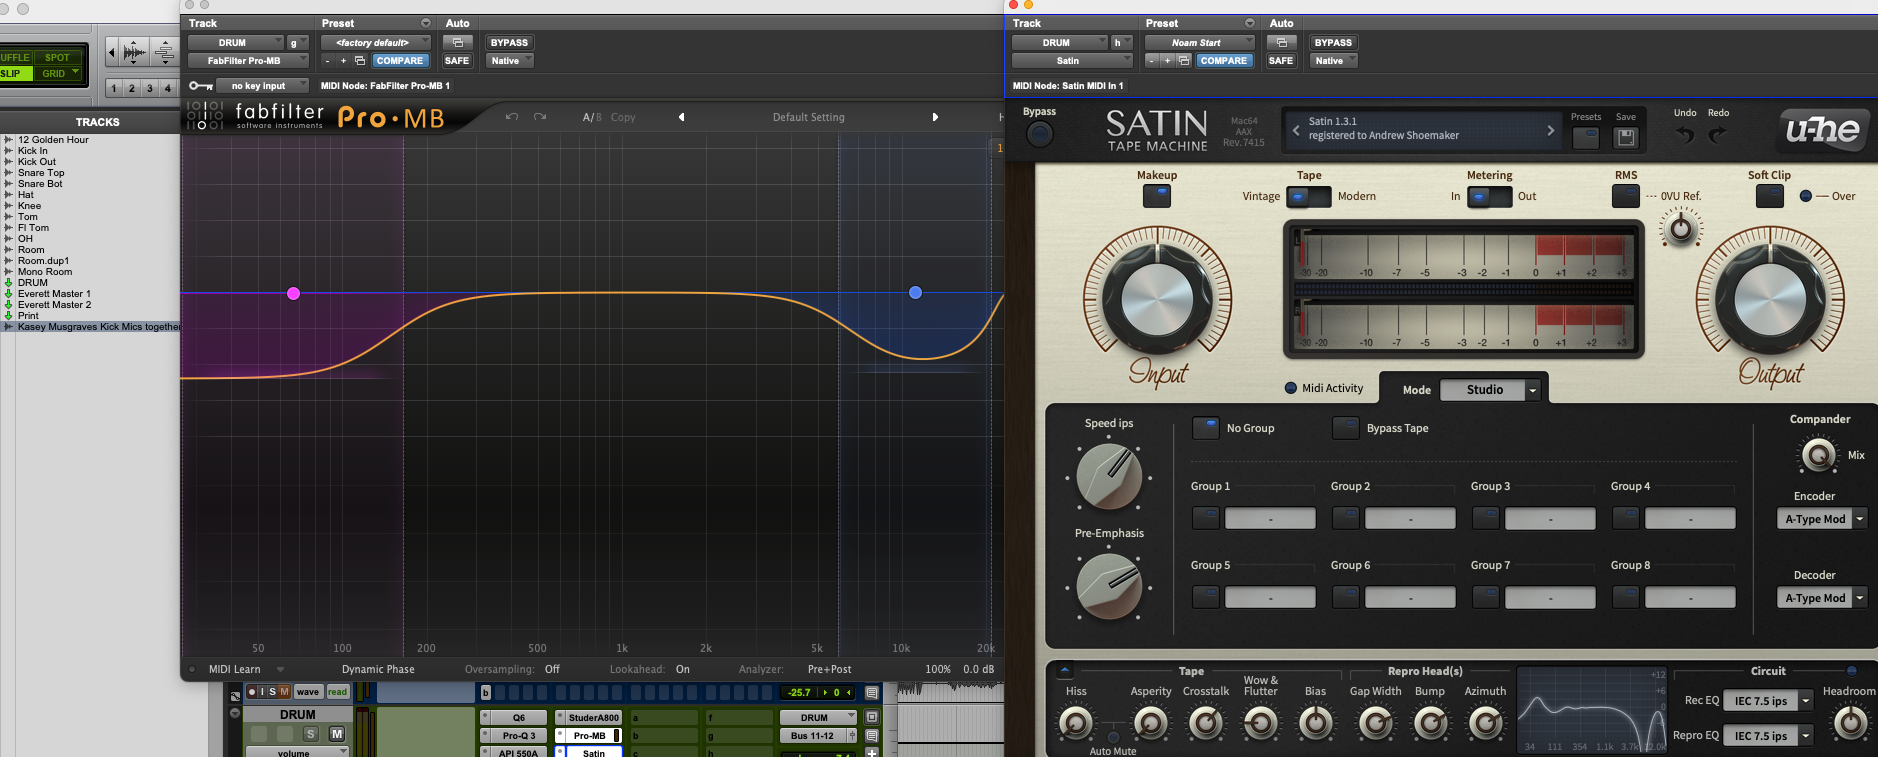The height and width of the screenshot is (757, 1878).
Task: Toggle the Makeup switch
Action: tap(1157, 195)
